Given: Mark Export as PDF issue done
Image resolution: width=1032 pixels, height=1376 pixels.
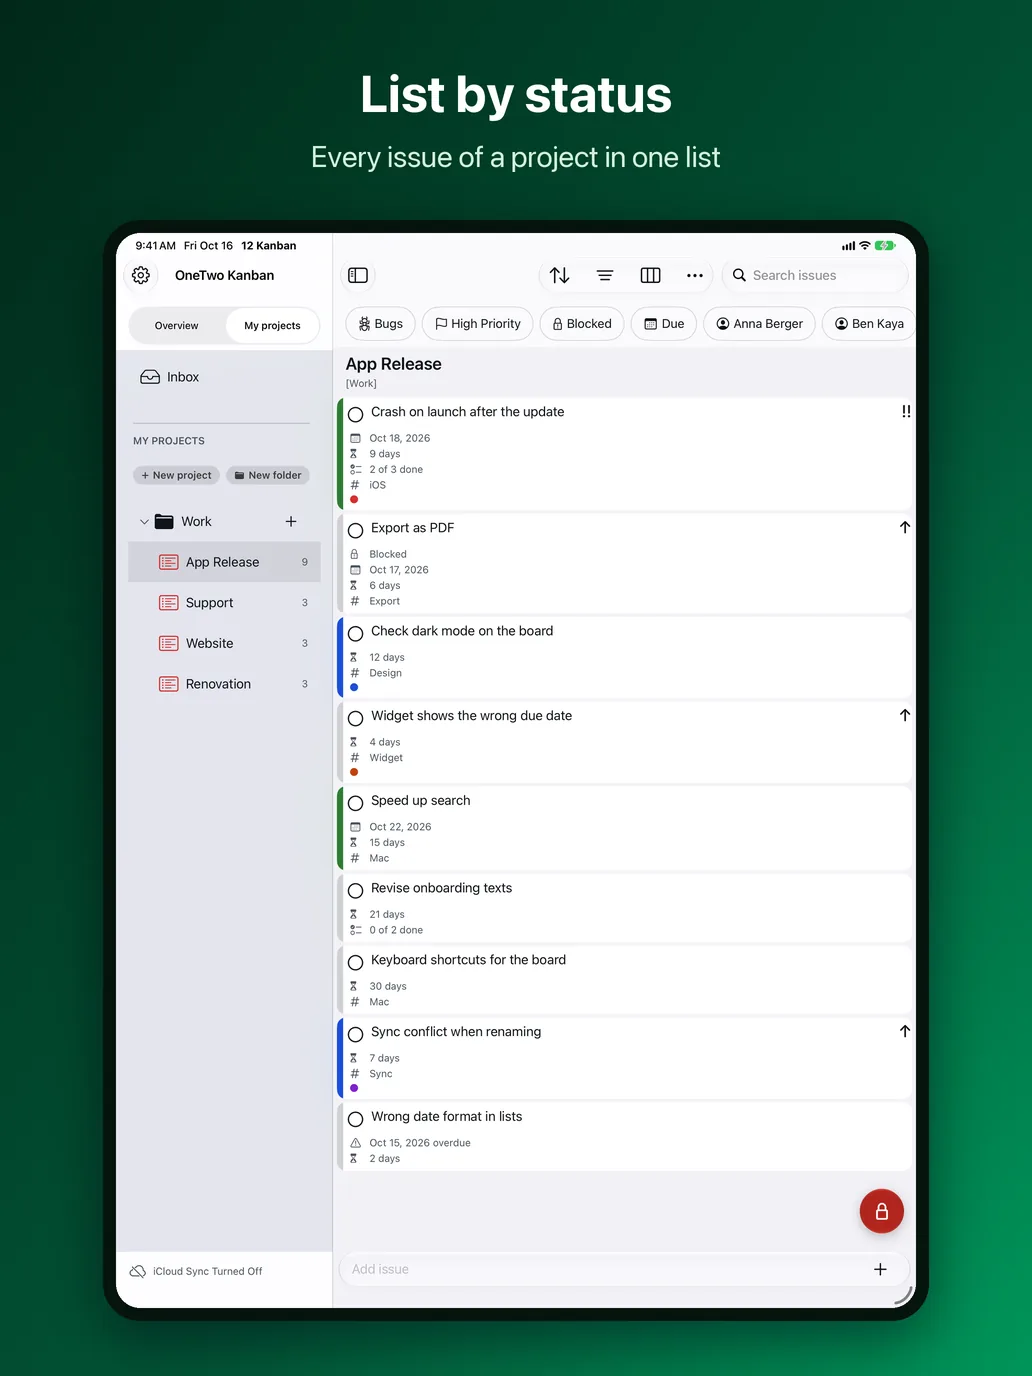Looking at the screenshot, I should pos(355,530).
